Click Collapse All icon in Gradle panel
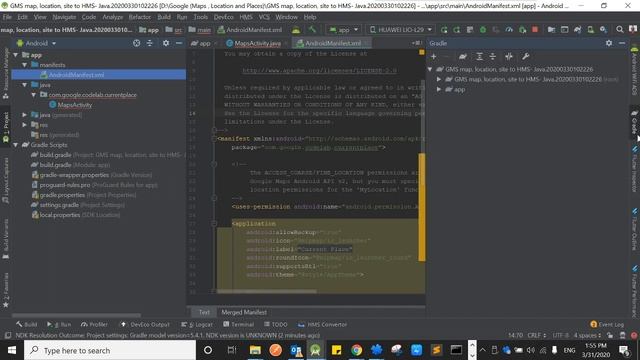 pyautogui.click(x=493, y=56)
